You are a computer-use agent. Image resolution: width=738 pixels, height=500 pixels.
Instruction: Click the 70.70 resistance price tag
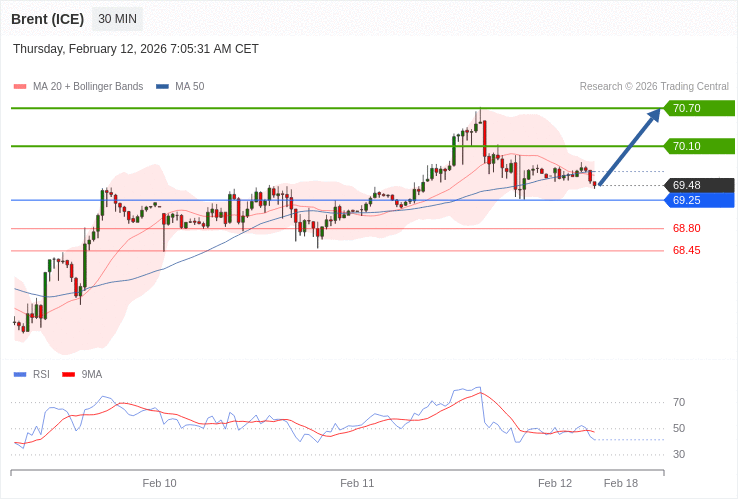(699, 108)
